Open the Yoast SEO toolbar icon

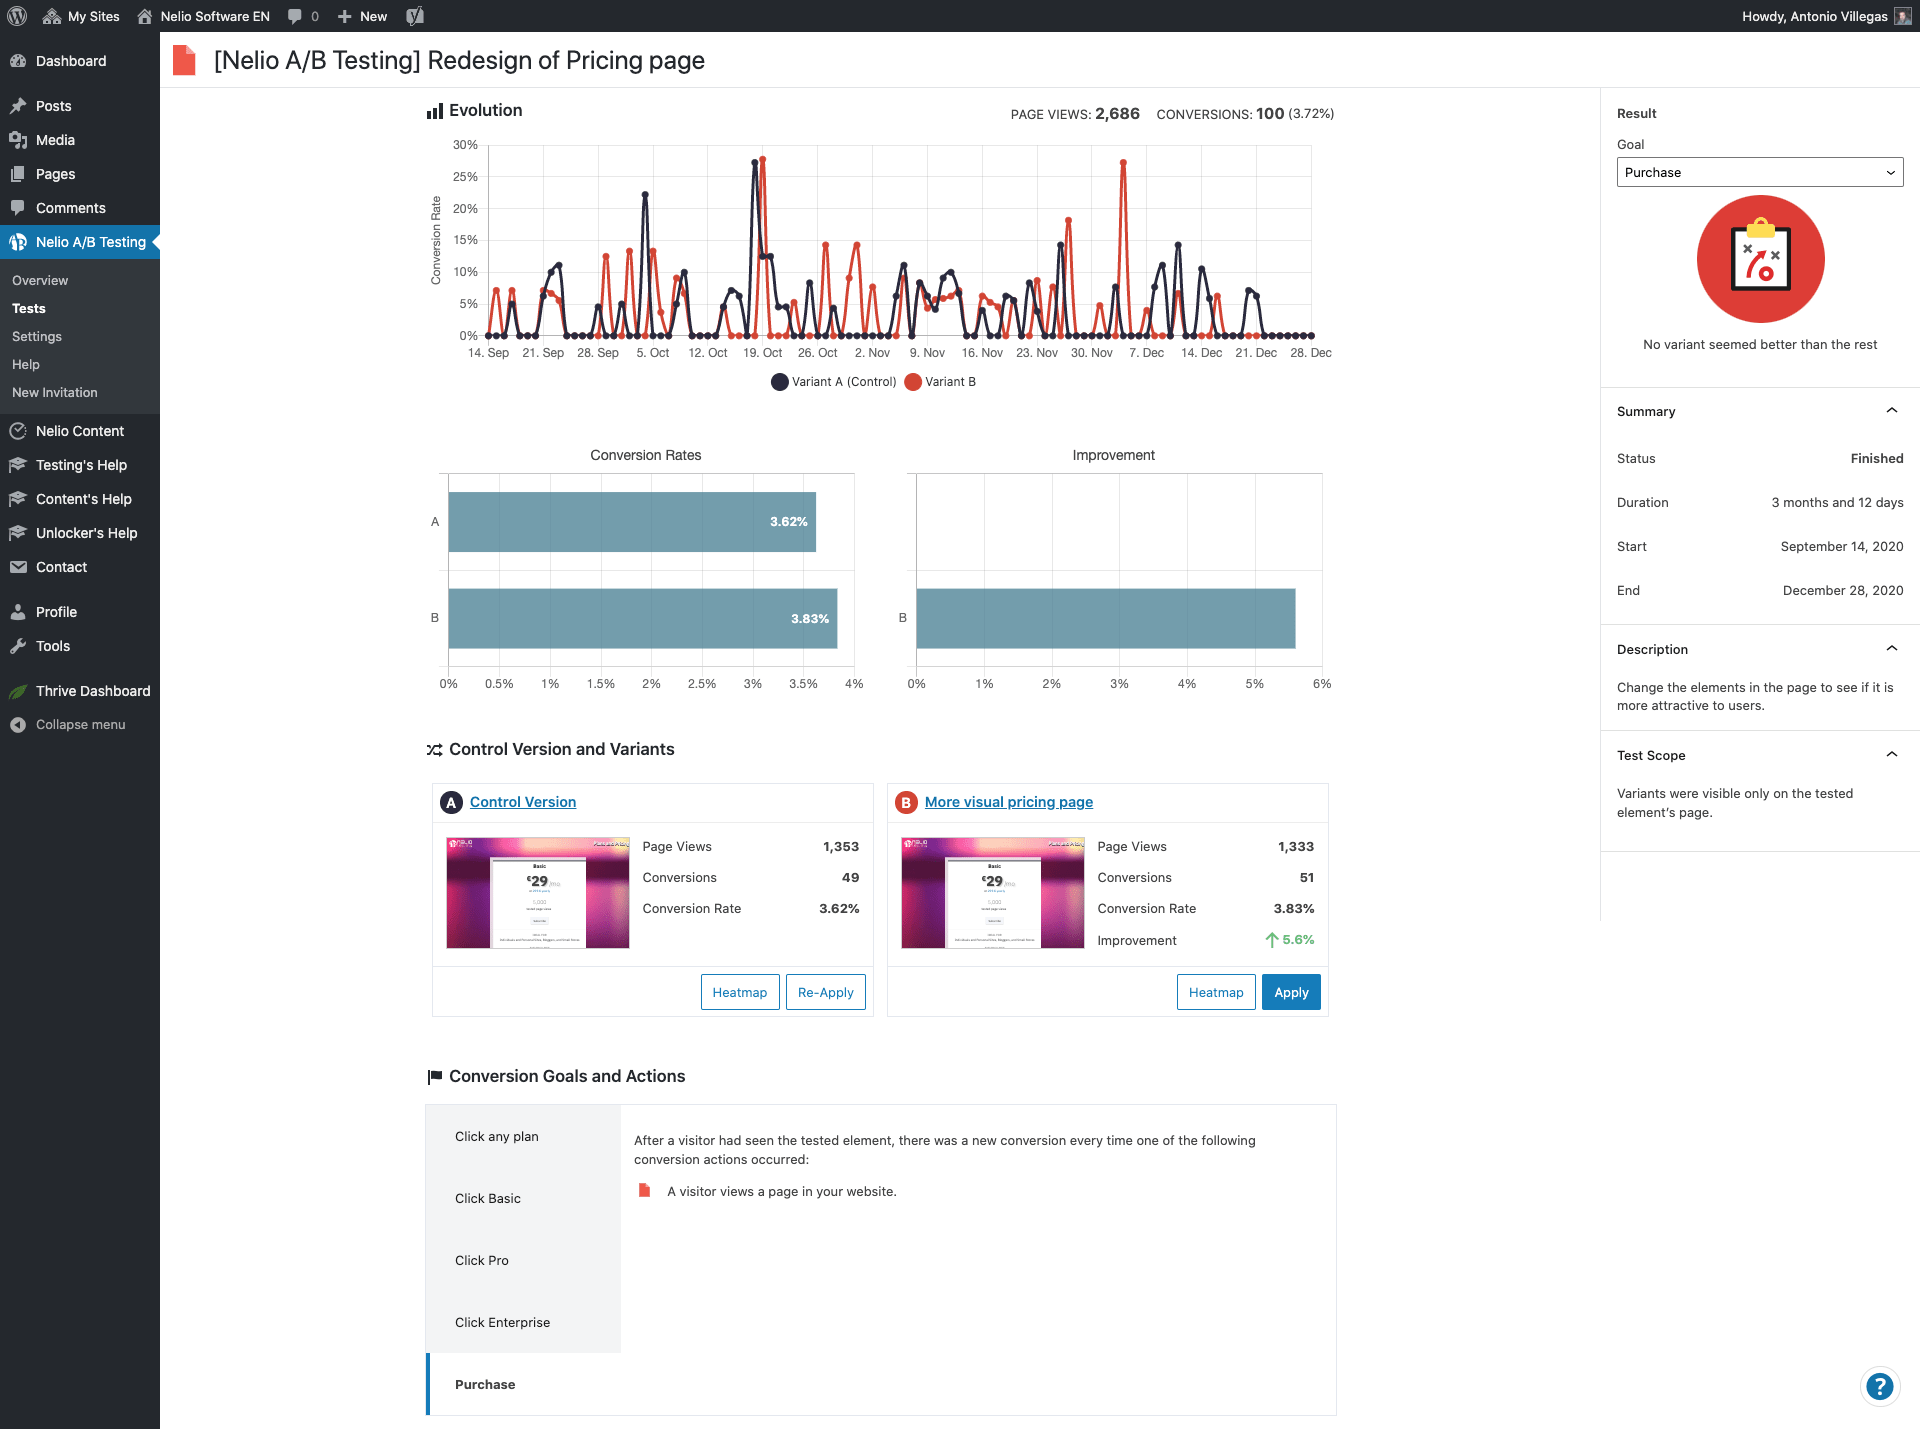[x=415, y=16]
